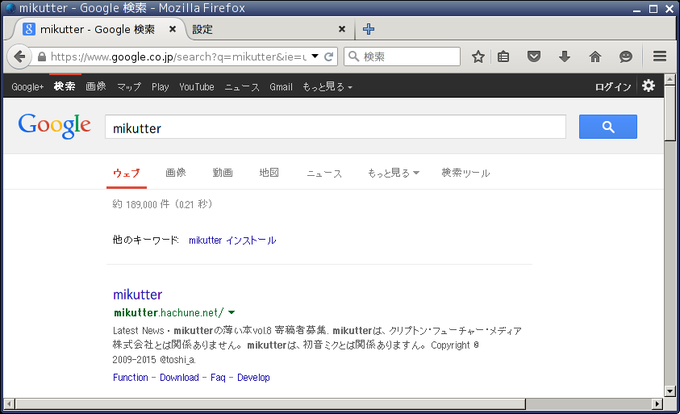Click the horizontal scrollbar right arrow

(658, 404)
